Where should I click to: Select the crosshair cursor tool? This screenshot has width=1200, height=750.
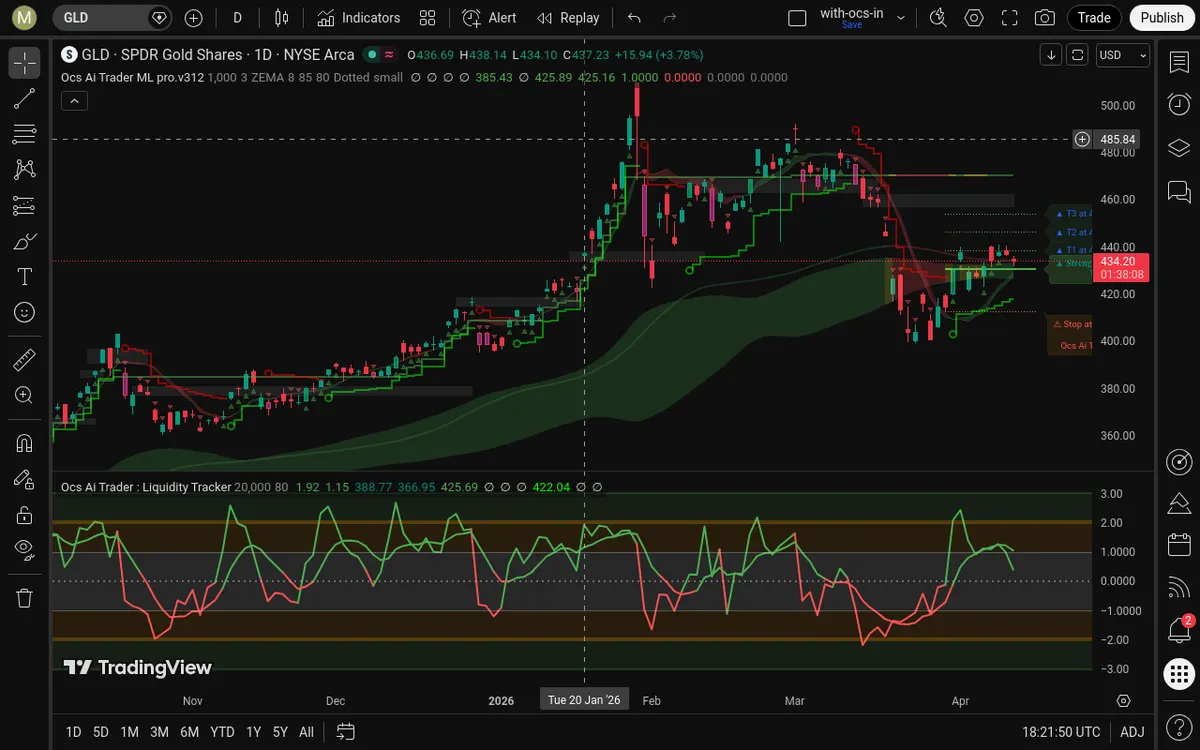(25, 62)
